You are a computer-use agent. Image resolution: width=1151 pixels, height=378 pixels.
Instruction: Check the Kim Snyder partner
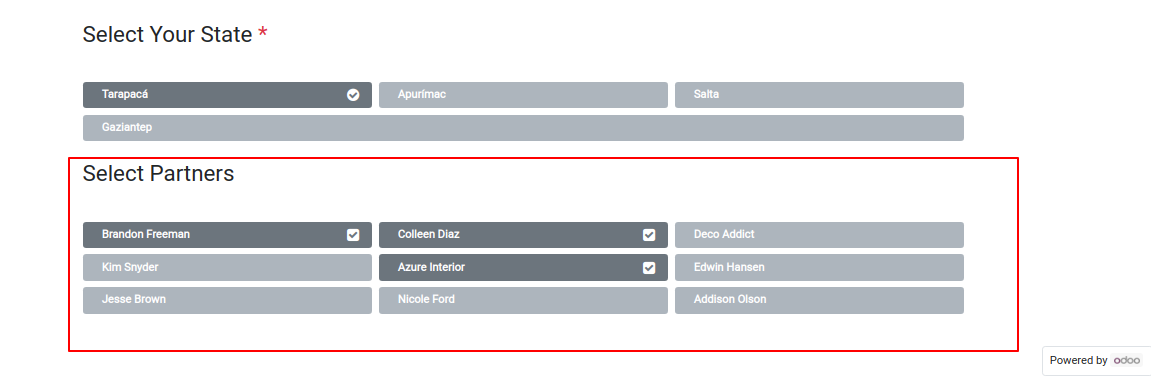[228, 268]
